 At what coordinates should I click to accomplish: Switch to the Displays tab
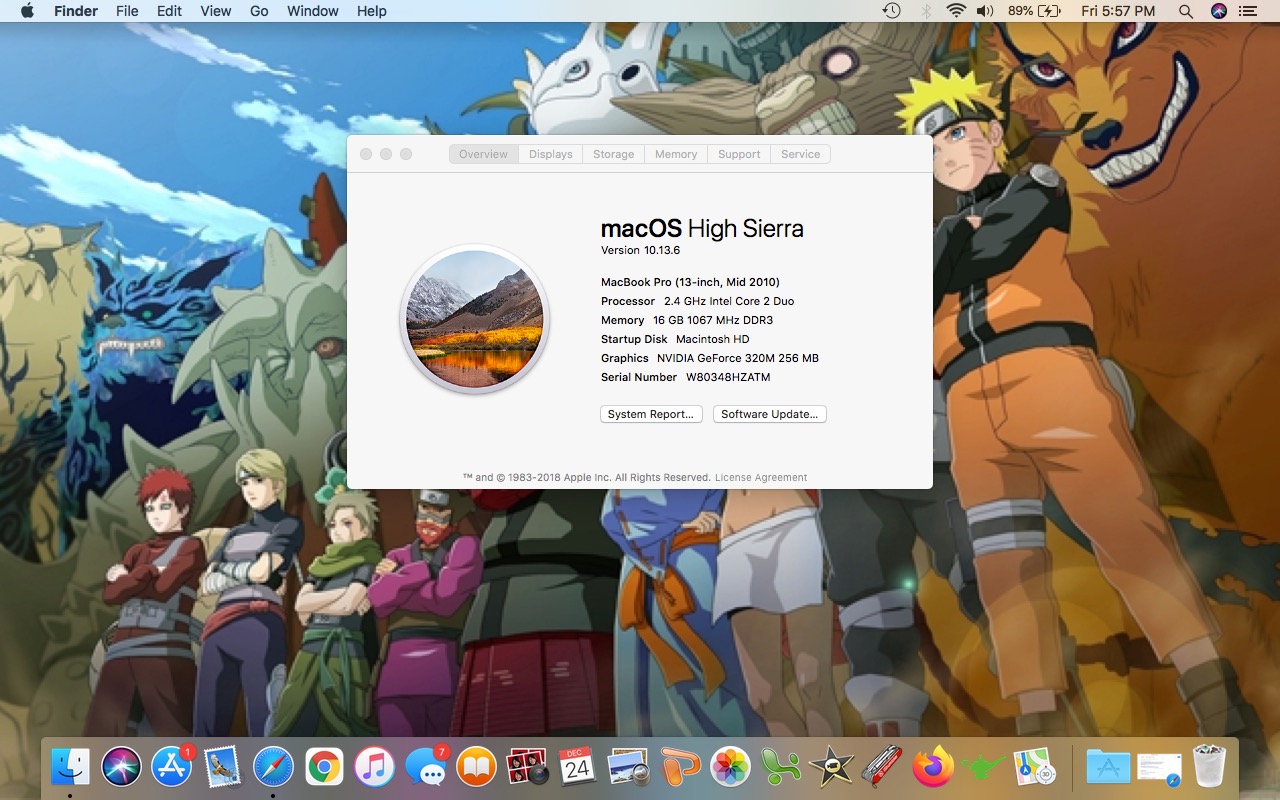551,154
